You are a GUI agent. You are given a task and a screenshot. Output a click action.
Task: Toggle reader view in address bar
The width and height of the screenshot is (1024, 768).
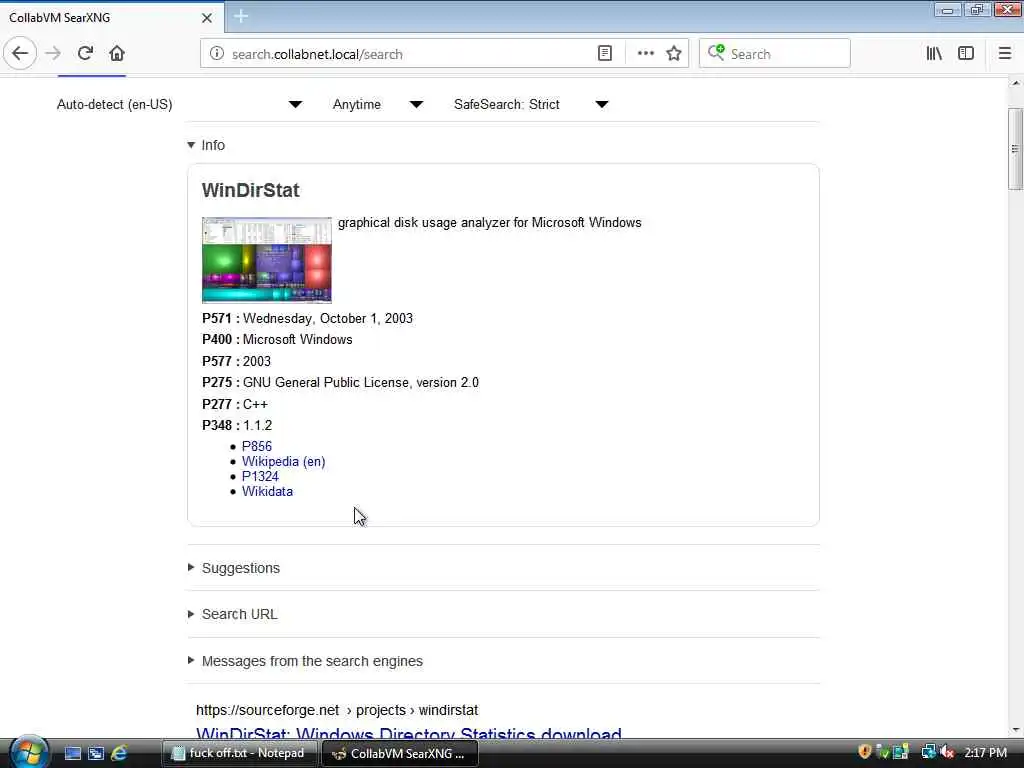(605, 54)
